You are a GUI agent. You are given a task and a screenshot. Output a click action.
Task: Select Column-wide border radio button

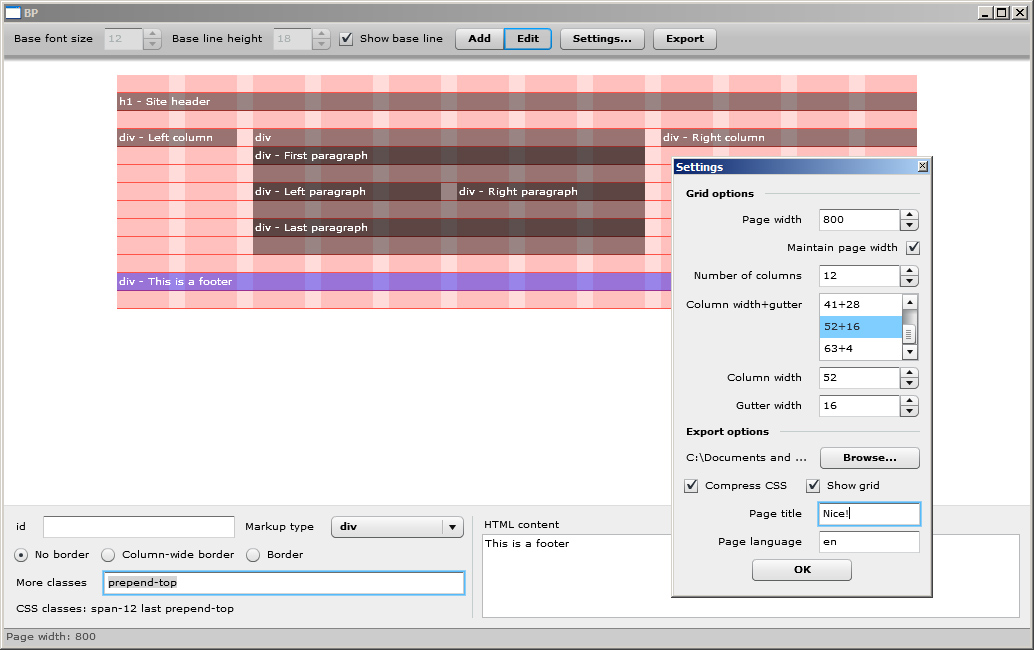coord(108,555)
